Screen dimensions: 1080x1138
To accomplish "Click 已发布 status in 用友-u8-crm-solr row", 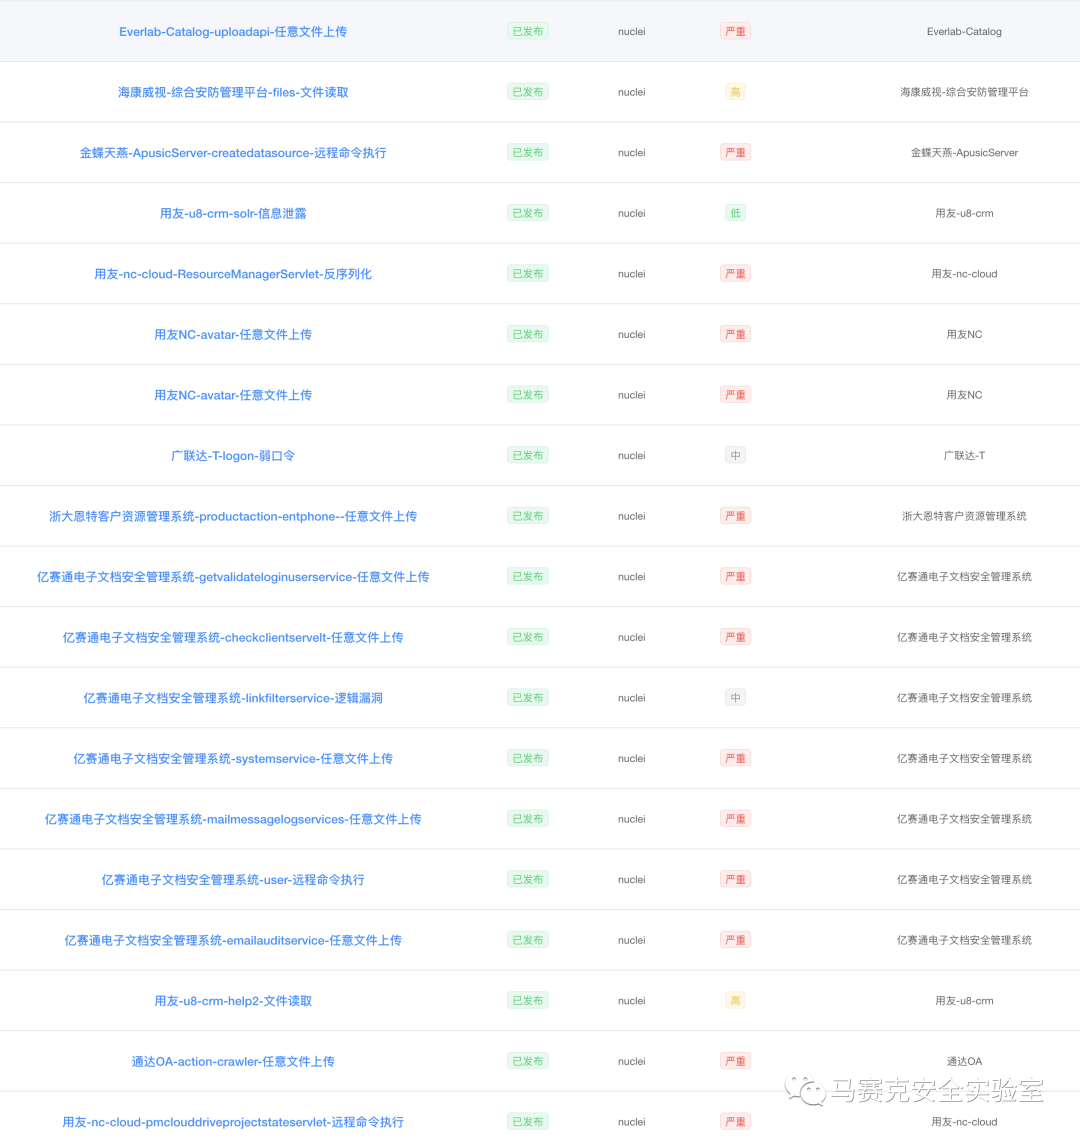I will (x=528, y=213).
